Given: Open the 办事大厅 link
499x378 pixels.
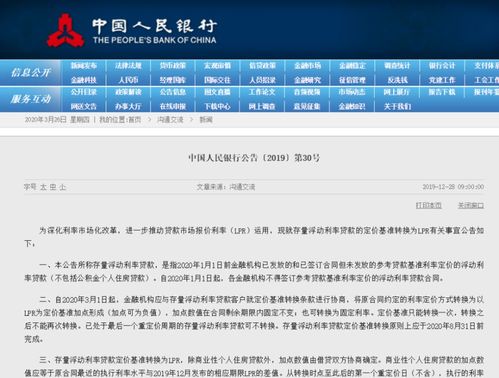Looking at the screenshot, I should tap(128, 106).
